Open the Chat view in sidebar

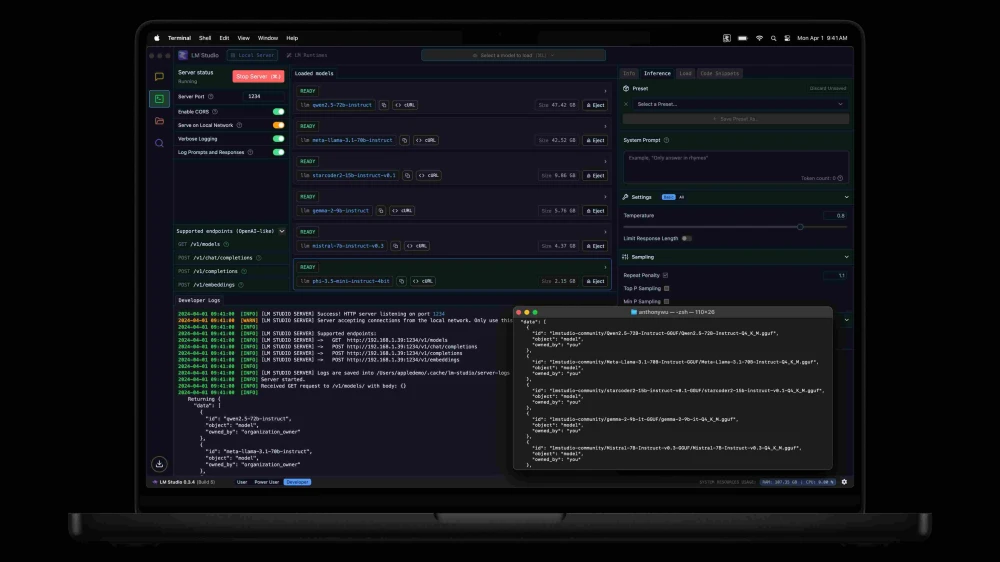(x=159, y=77)
